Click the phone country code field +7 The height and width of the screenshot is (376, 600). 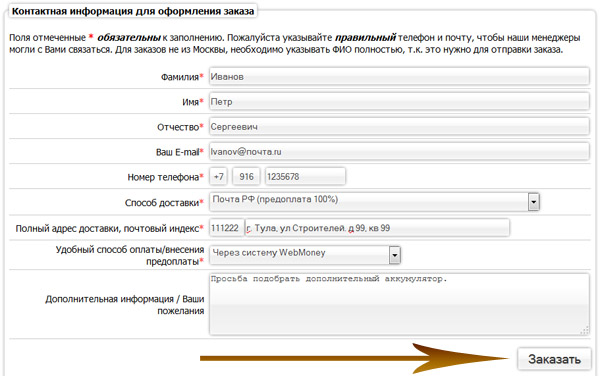point(218,176)
